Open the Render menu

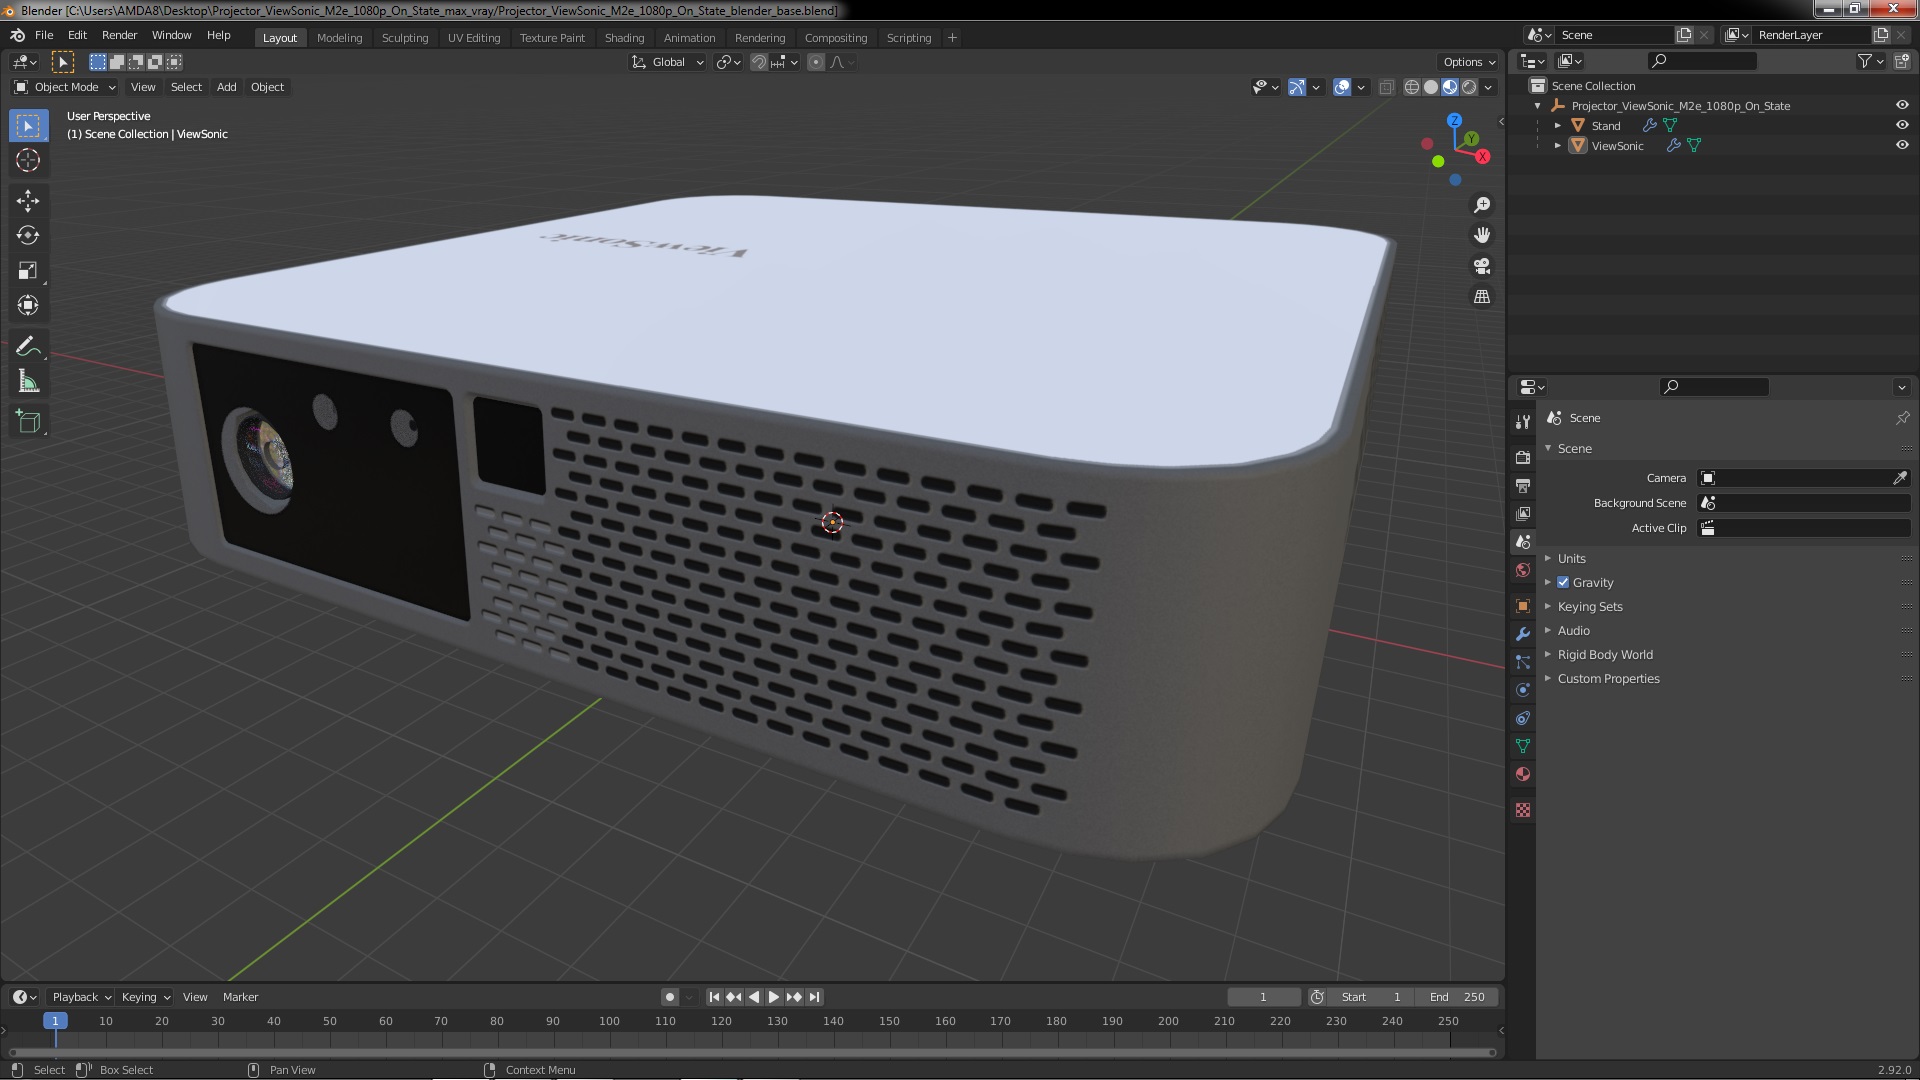(119, 35)
